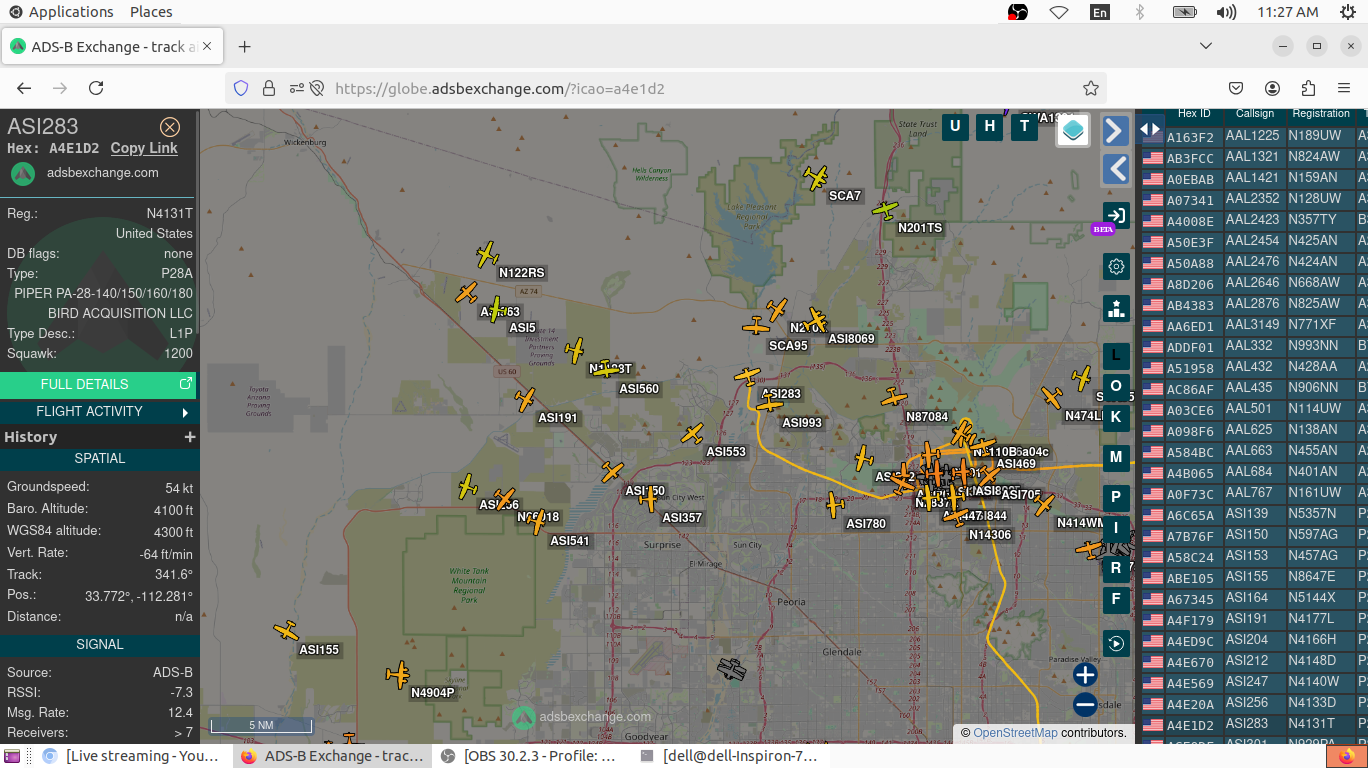Open FULL DETAILS for ASI283
The width and height of the screenshot is (1368, 768).
coord(98,384)
